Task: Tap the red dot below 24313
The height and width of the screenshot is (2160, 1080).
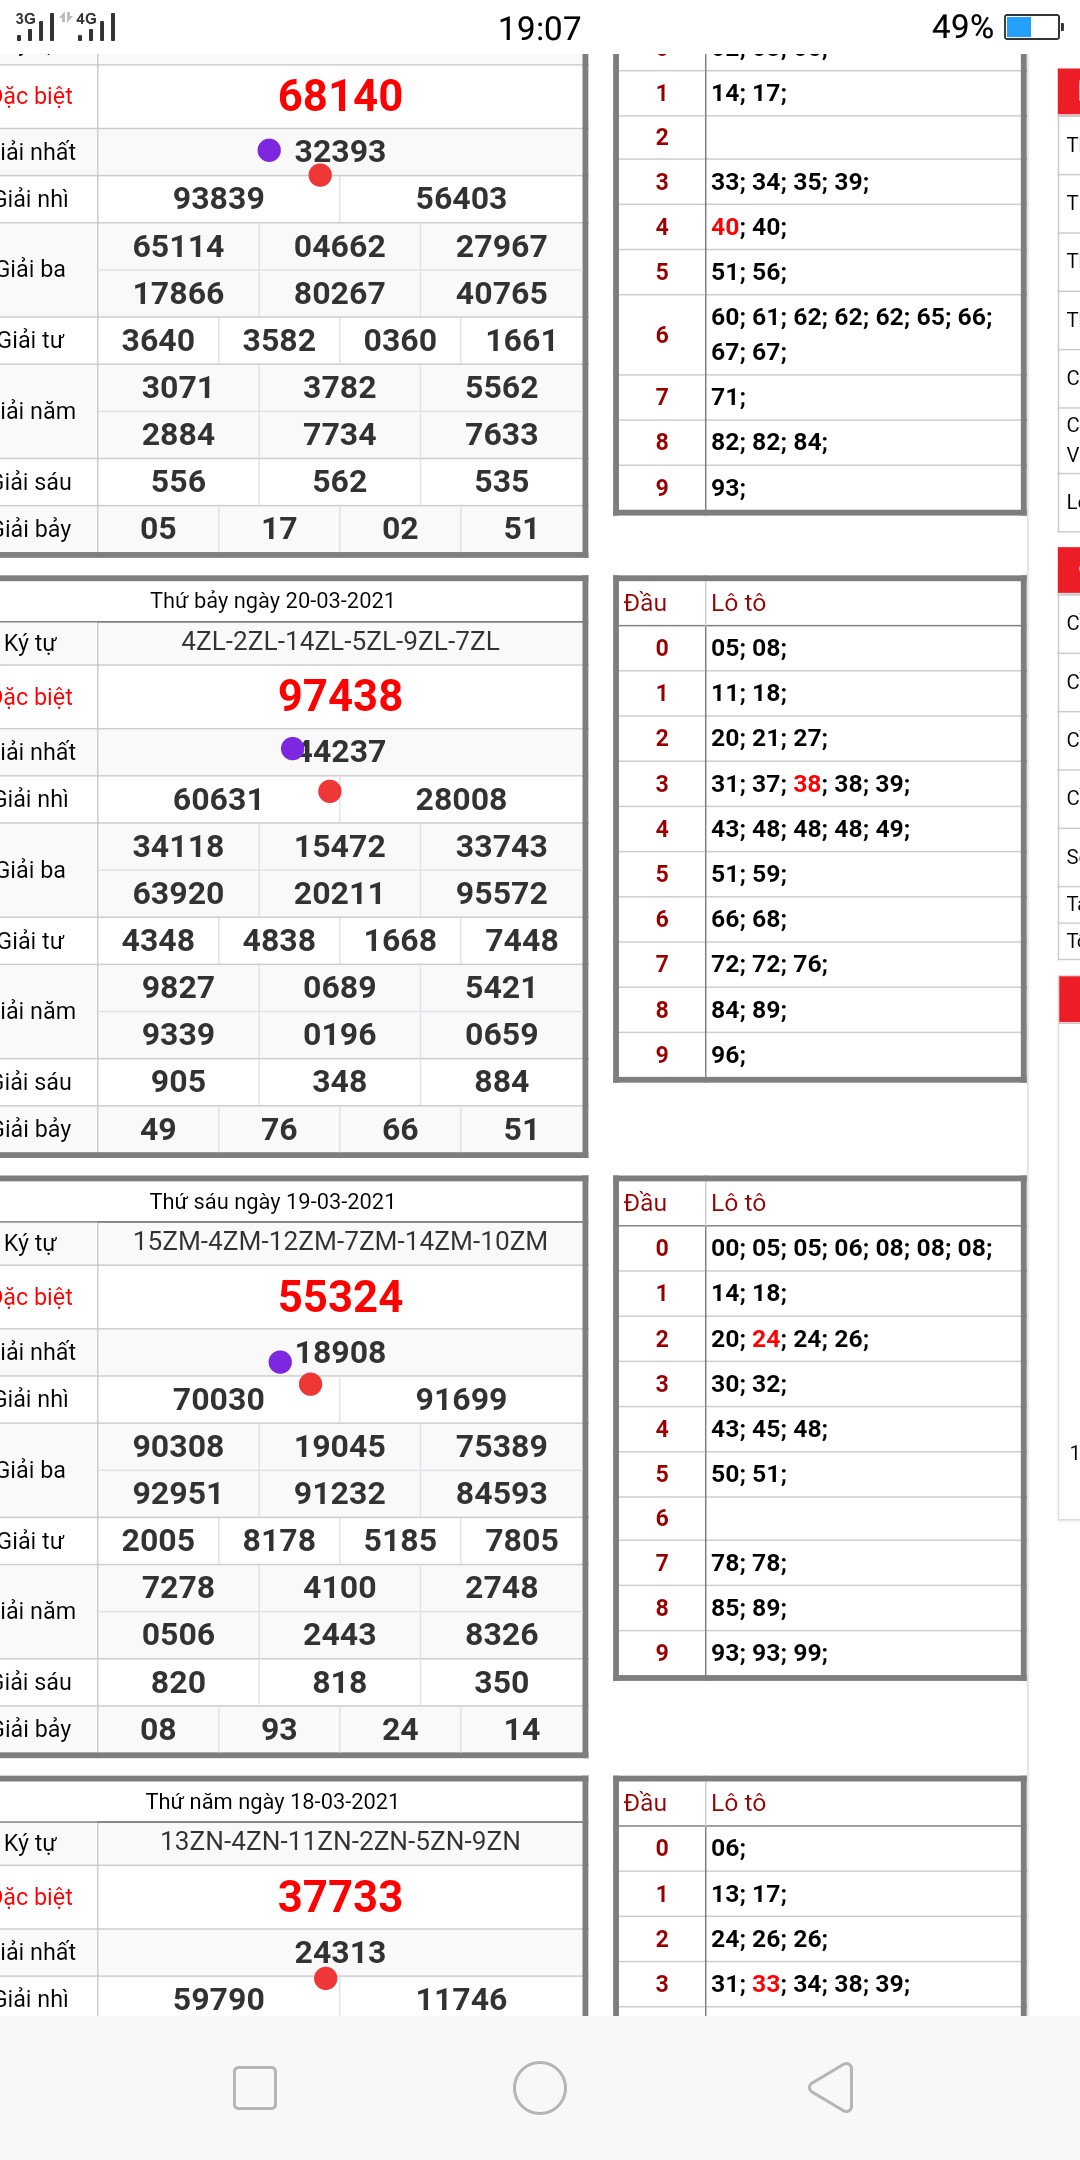Action: point(325,1978)
